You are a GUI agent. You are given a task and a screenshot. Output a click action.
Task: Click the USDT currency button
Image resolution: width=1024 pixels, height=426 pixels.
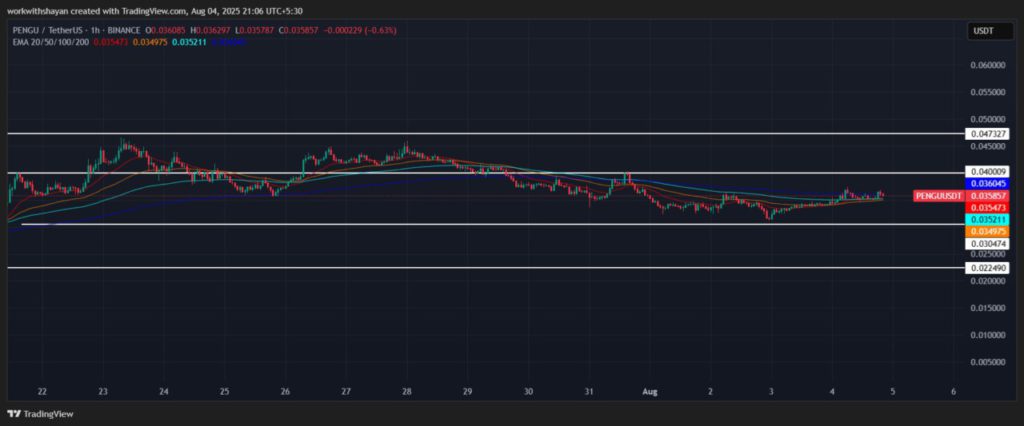click(x=984, y=32)
